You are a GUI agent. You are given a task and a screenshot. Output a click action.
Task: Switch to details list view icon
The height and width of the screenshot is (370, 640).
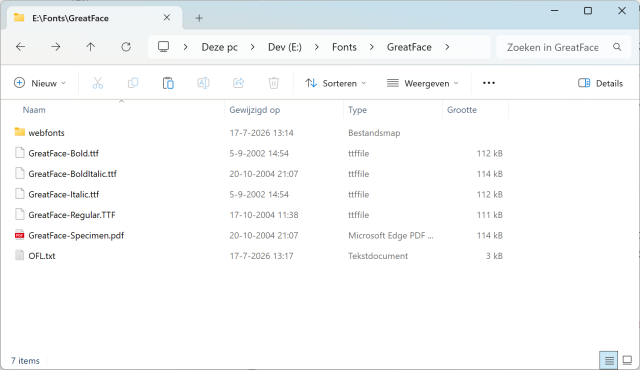[609, 361]
